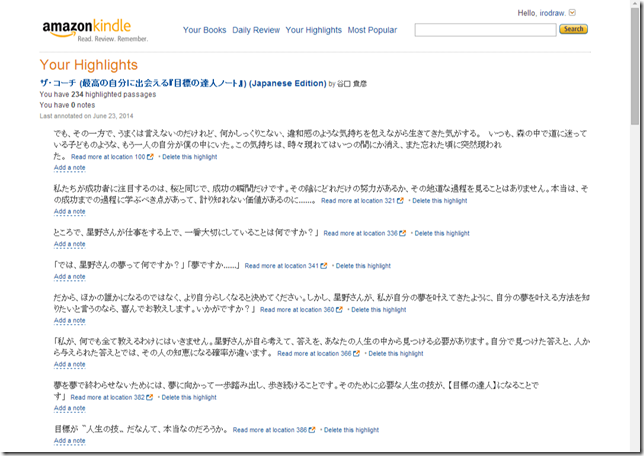The width and height of the screenshot is (644, 456).
Task: Click the vertical scrollbar thumb
Action: coord(635,66)
